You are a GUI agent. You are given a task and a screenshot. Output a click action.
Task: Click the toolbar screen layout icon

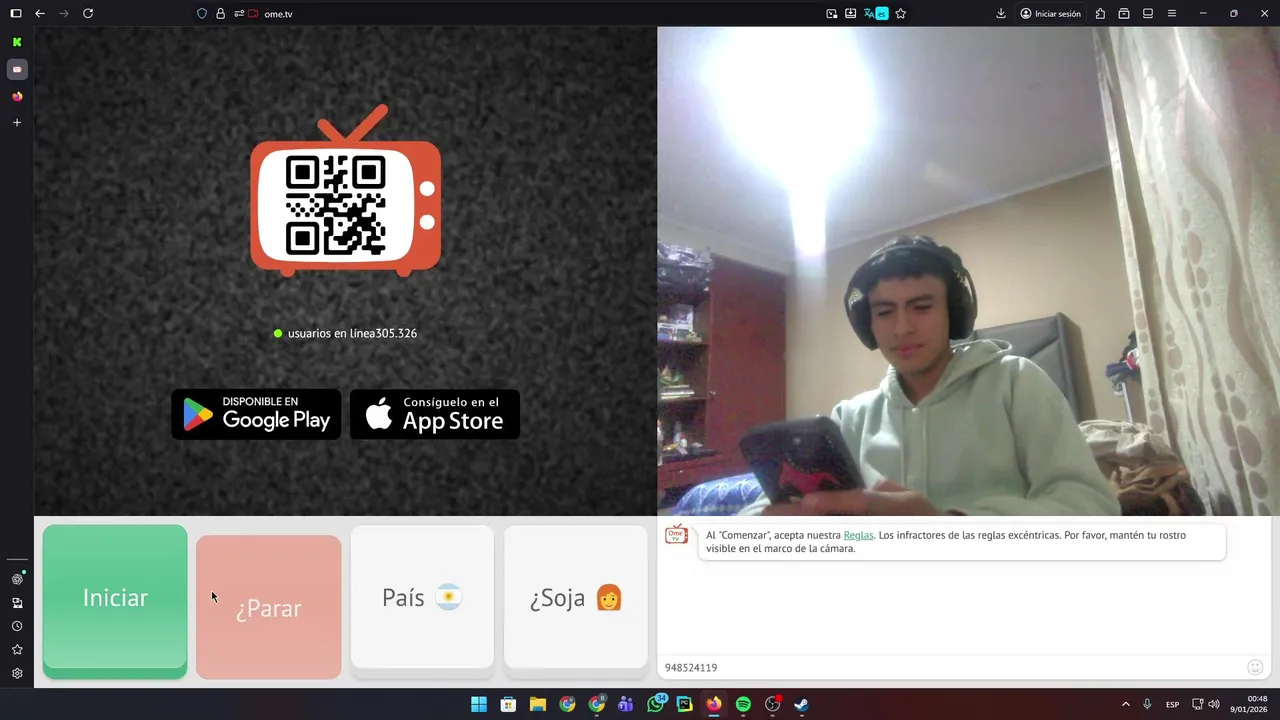(x=1148, y=14)
